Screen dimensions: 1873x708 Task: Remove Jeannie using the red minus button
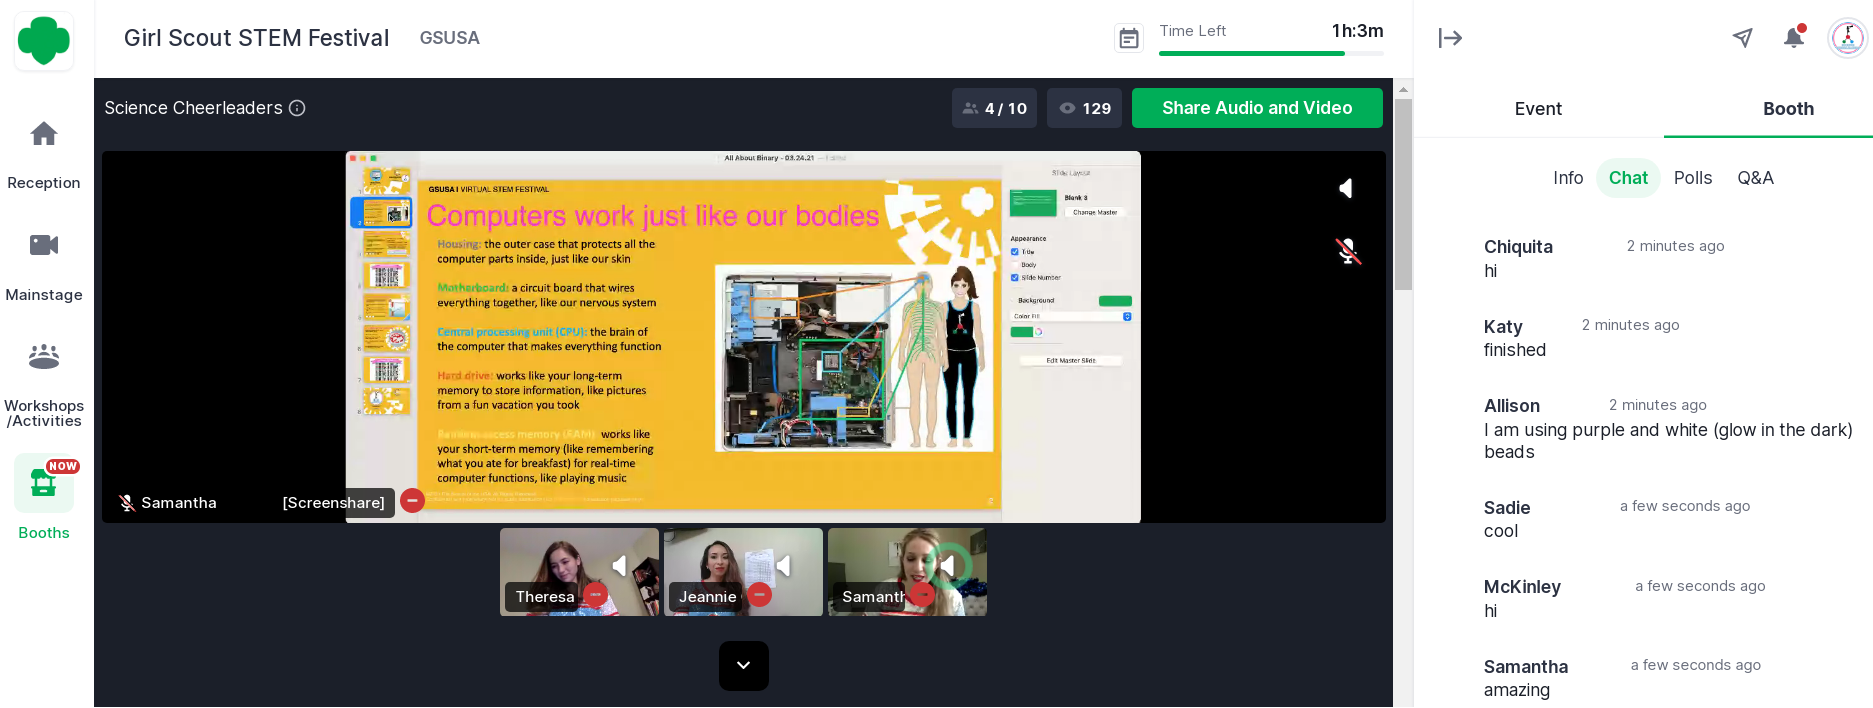point(760,595)
